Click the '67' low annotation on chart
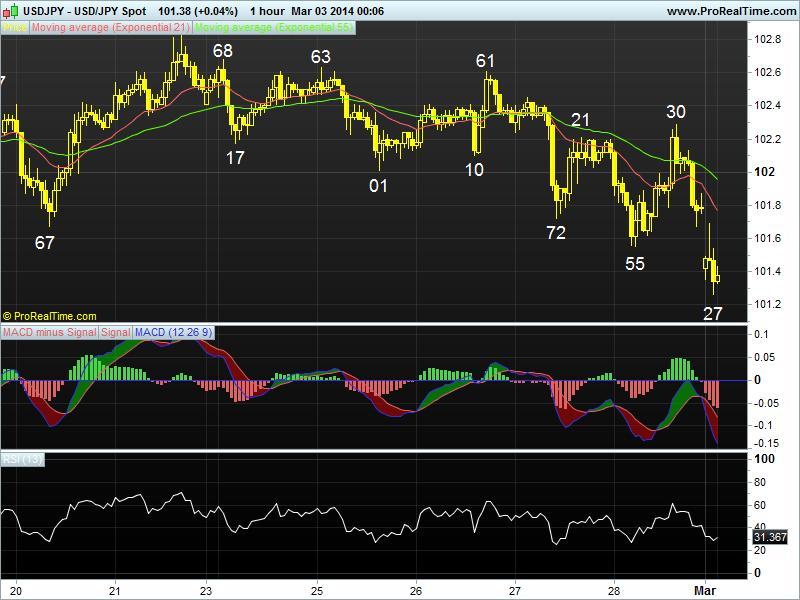 coord(44,243)
